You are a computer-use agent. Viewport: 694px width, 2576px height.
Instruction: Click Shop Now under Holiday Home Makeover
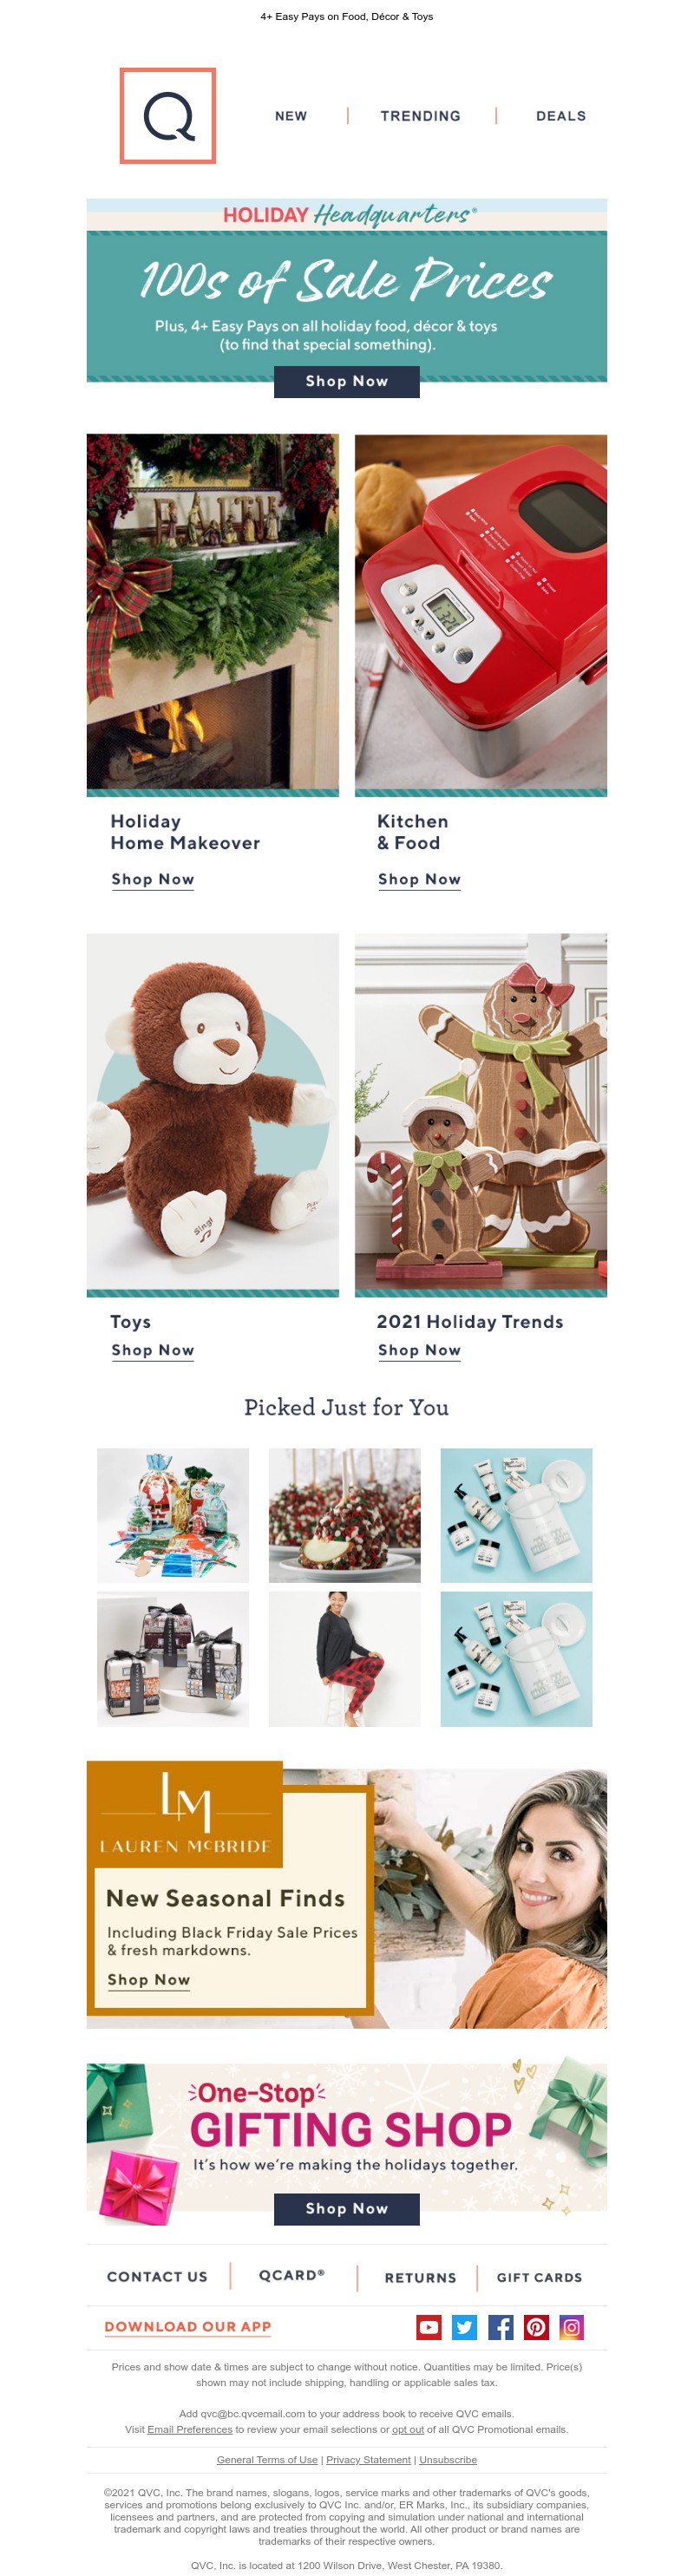pyautogui.click(x=153, y=879)
